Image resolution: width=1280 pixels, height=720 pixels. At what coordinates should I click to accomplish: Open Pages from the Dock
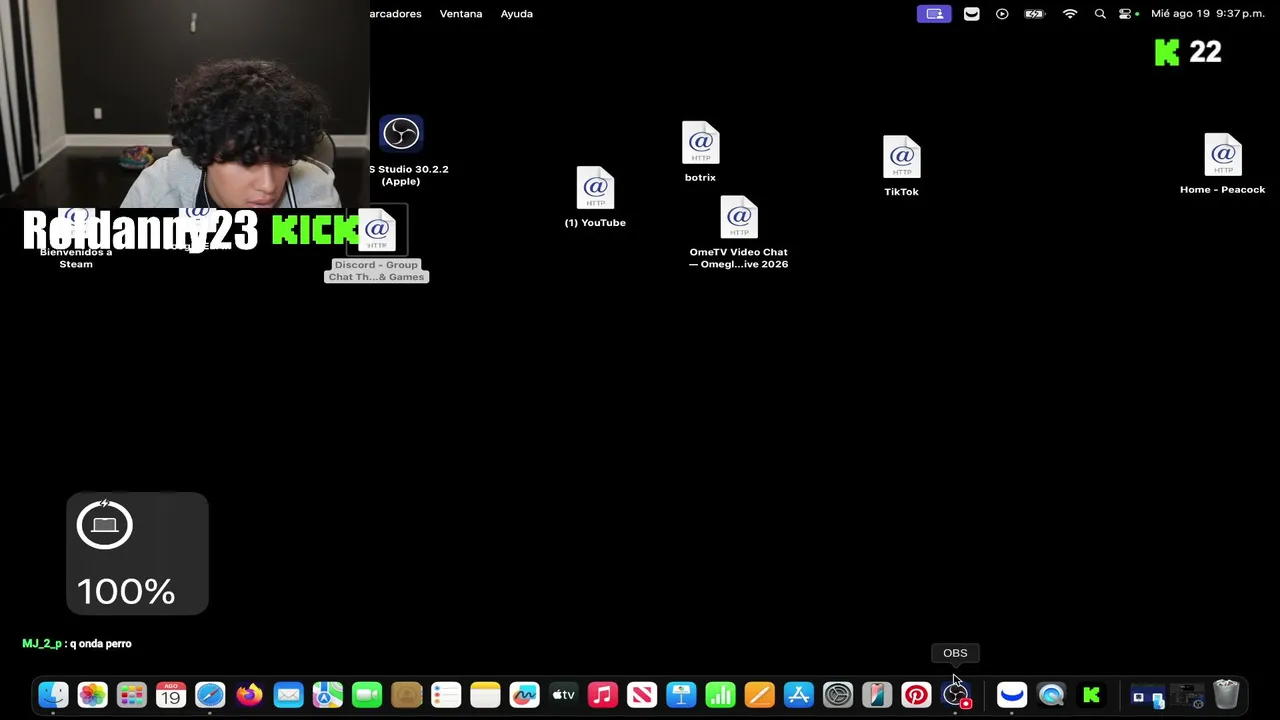[759, 694]
